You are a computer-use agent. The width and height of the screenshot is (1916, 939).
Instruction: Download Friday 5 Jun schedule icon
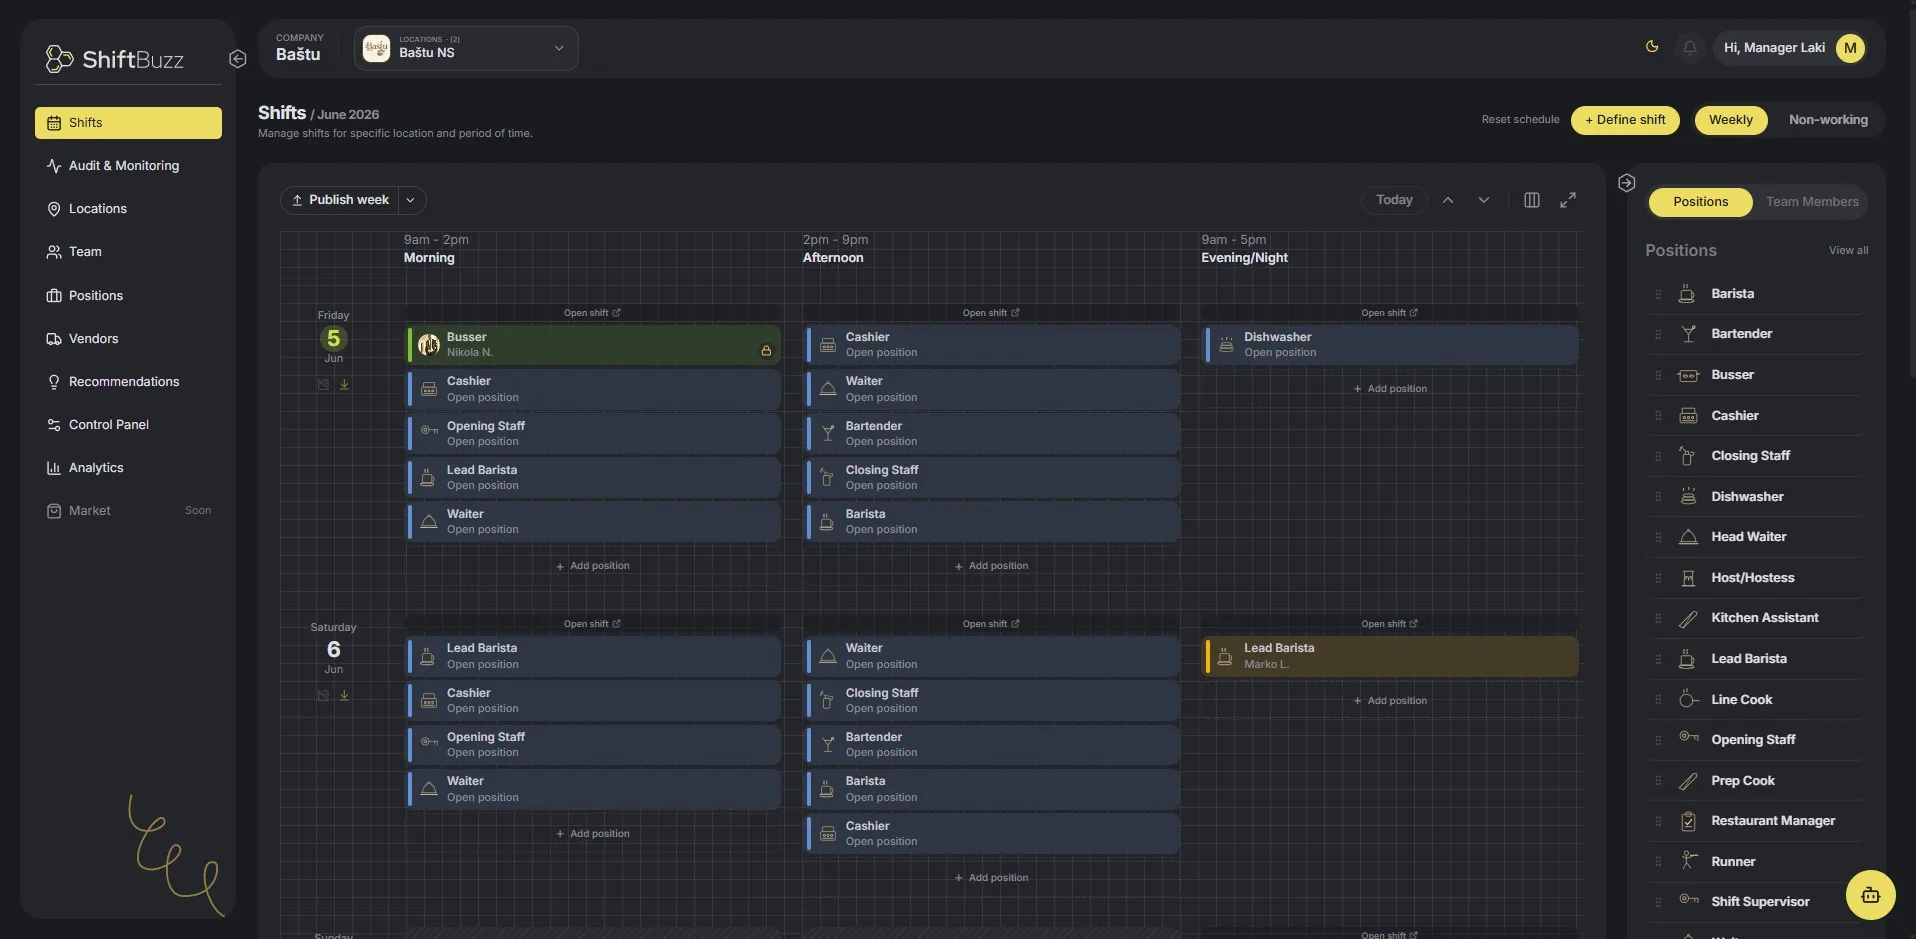[x=344, y=384]
